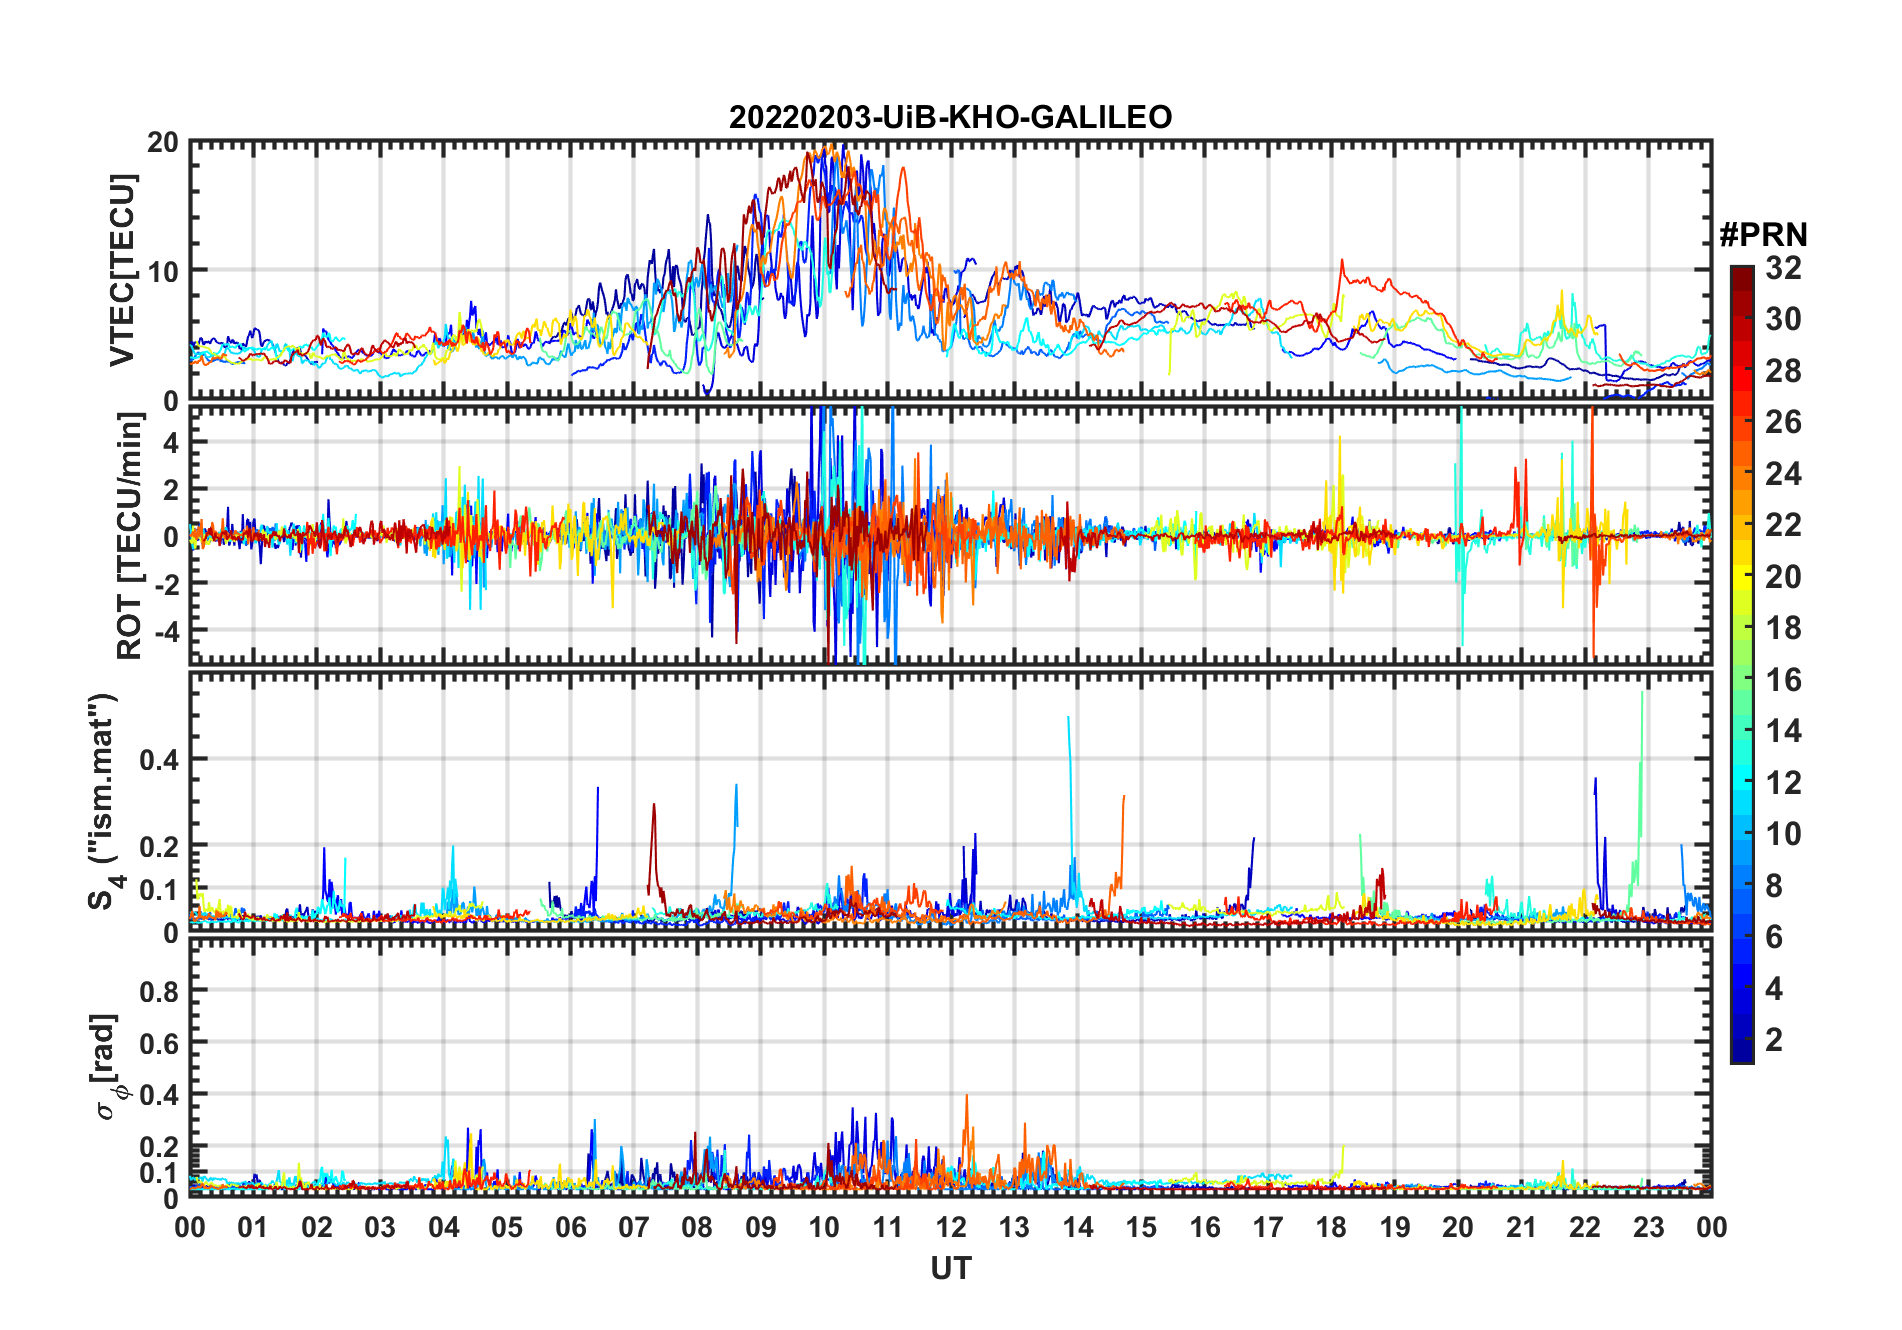The image size is (1902, 1330).
Task: Click ROT y-axis tick label -2
Action: click(x=166, y=584)
